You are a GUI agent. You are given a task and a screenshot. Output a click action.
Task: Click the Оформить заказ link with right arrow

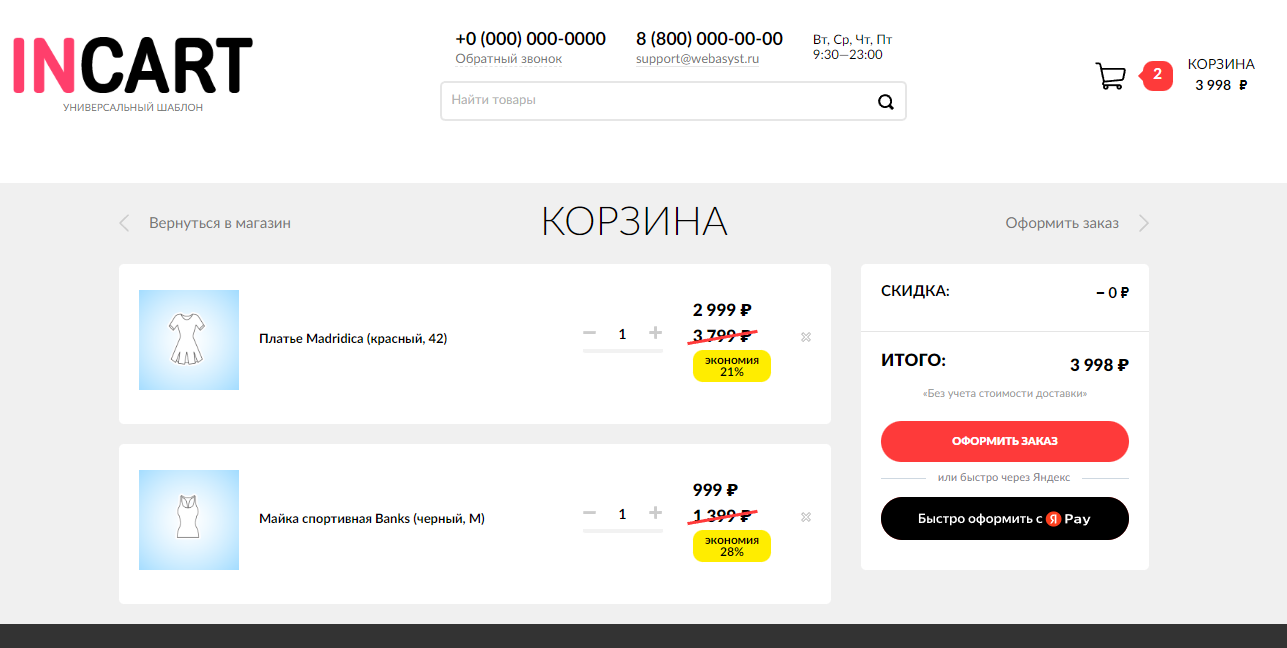pyautogui.click(x=1062, y=223)
